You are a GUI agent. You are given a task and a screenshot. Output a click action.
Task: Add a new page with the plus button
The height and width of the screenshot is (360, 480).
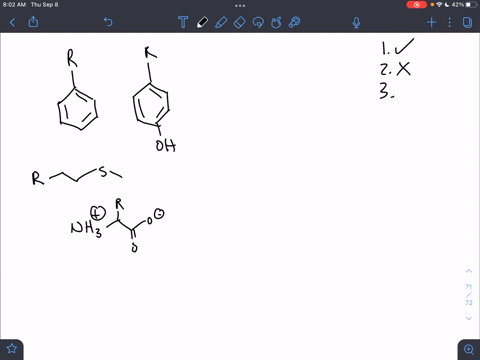click(x=431, y=22)
